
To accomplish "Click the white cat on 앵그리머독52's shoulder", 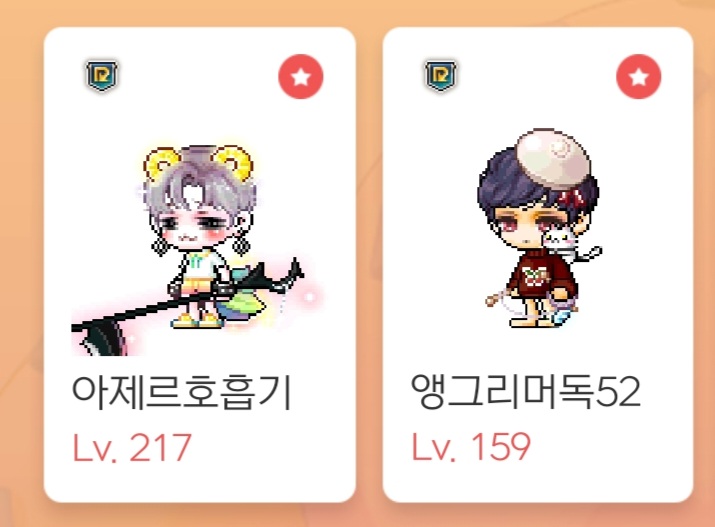I will (561, 241).
